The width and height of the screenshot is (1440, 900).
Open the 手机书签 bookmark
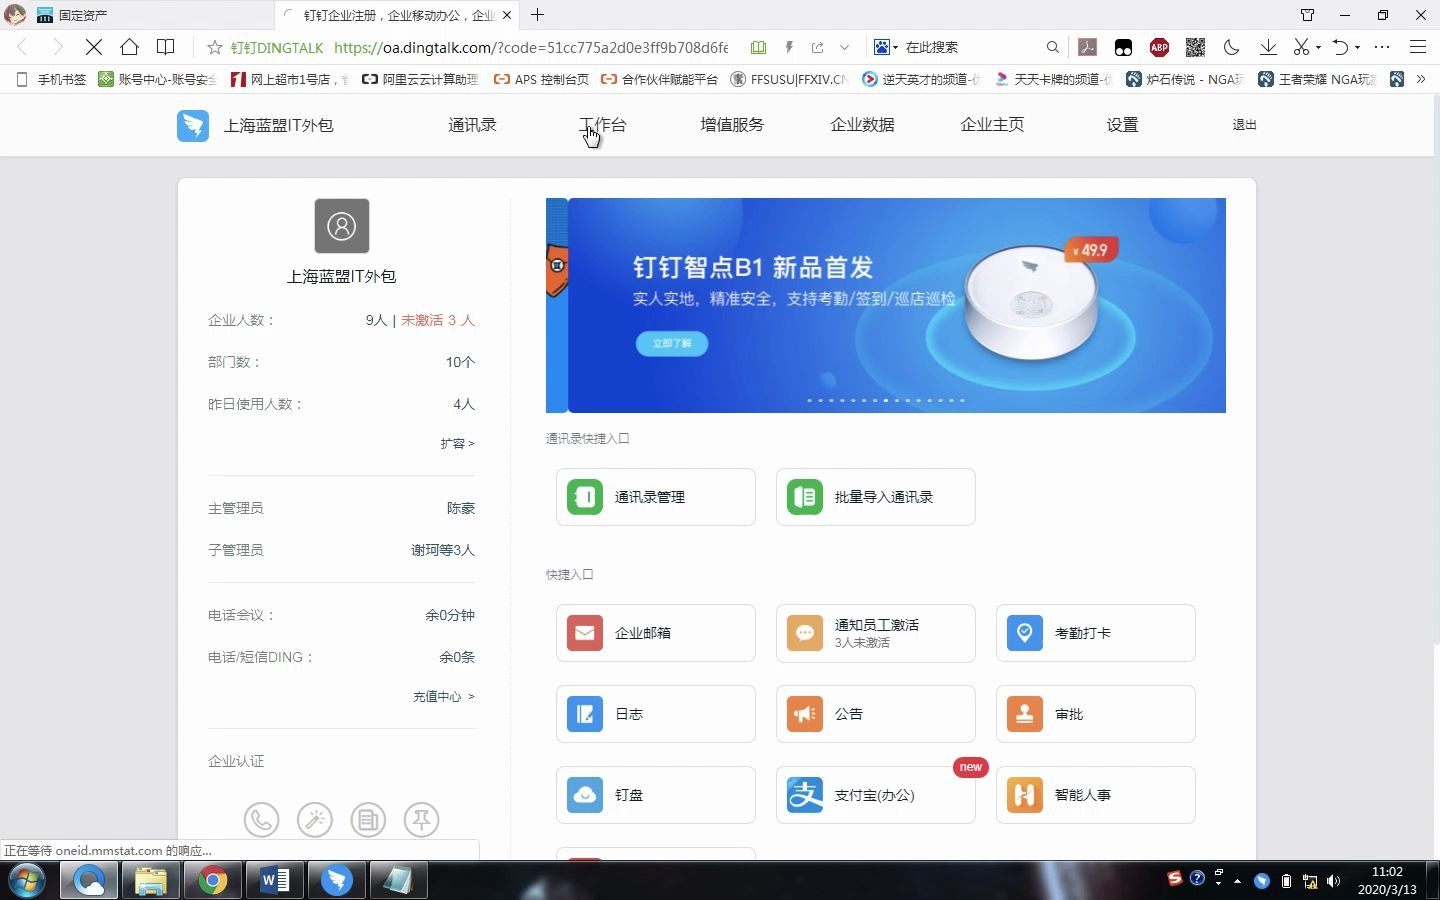pyautogui.click(x=51, y=79)
